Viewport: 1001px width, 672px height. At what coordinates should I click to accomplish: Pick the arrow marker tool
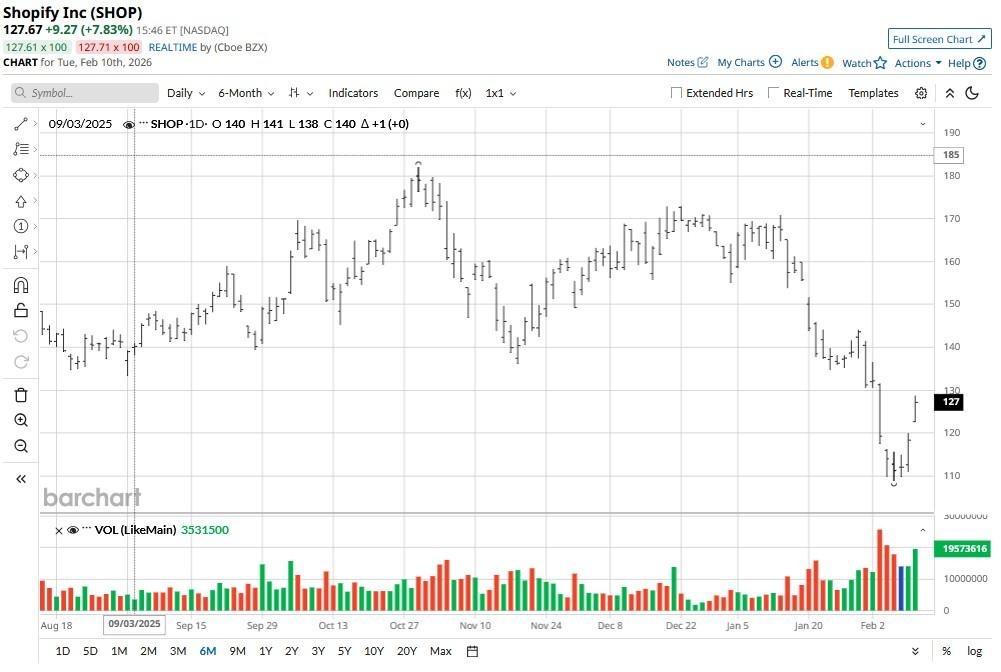[x=20, y=202]
